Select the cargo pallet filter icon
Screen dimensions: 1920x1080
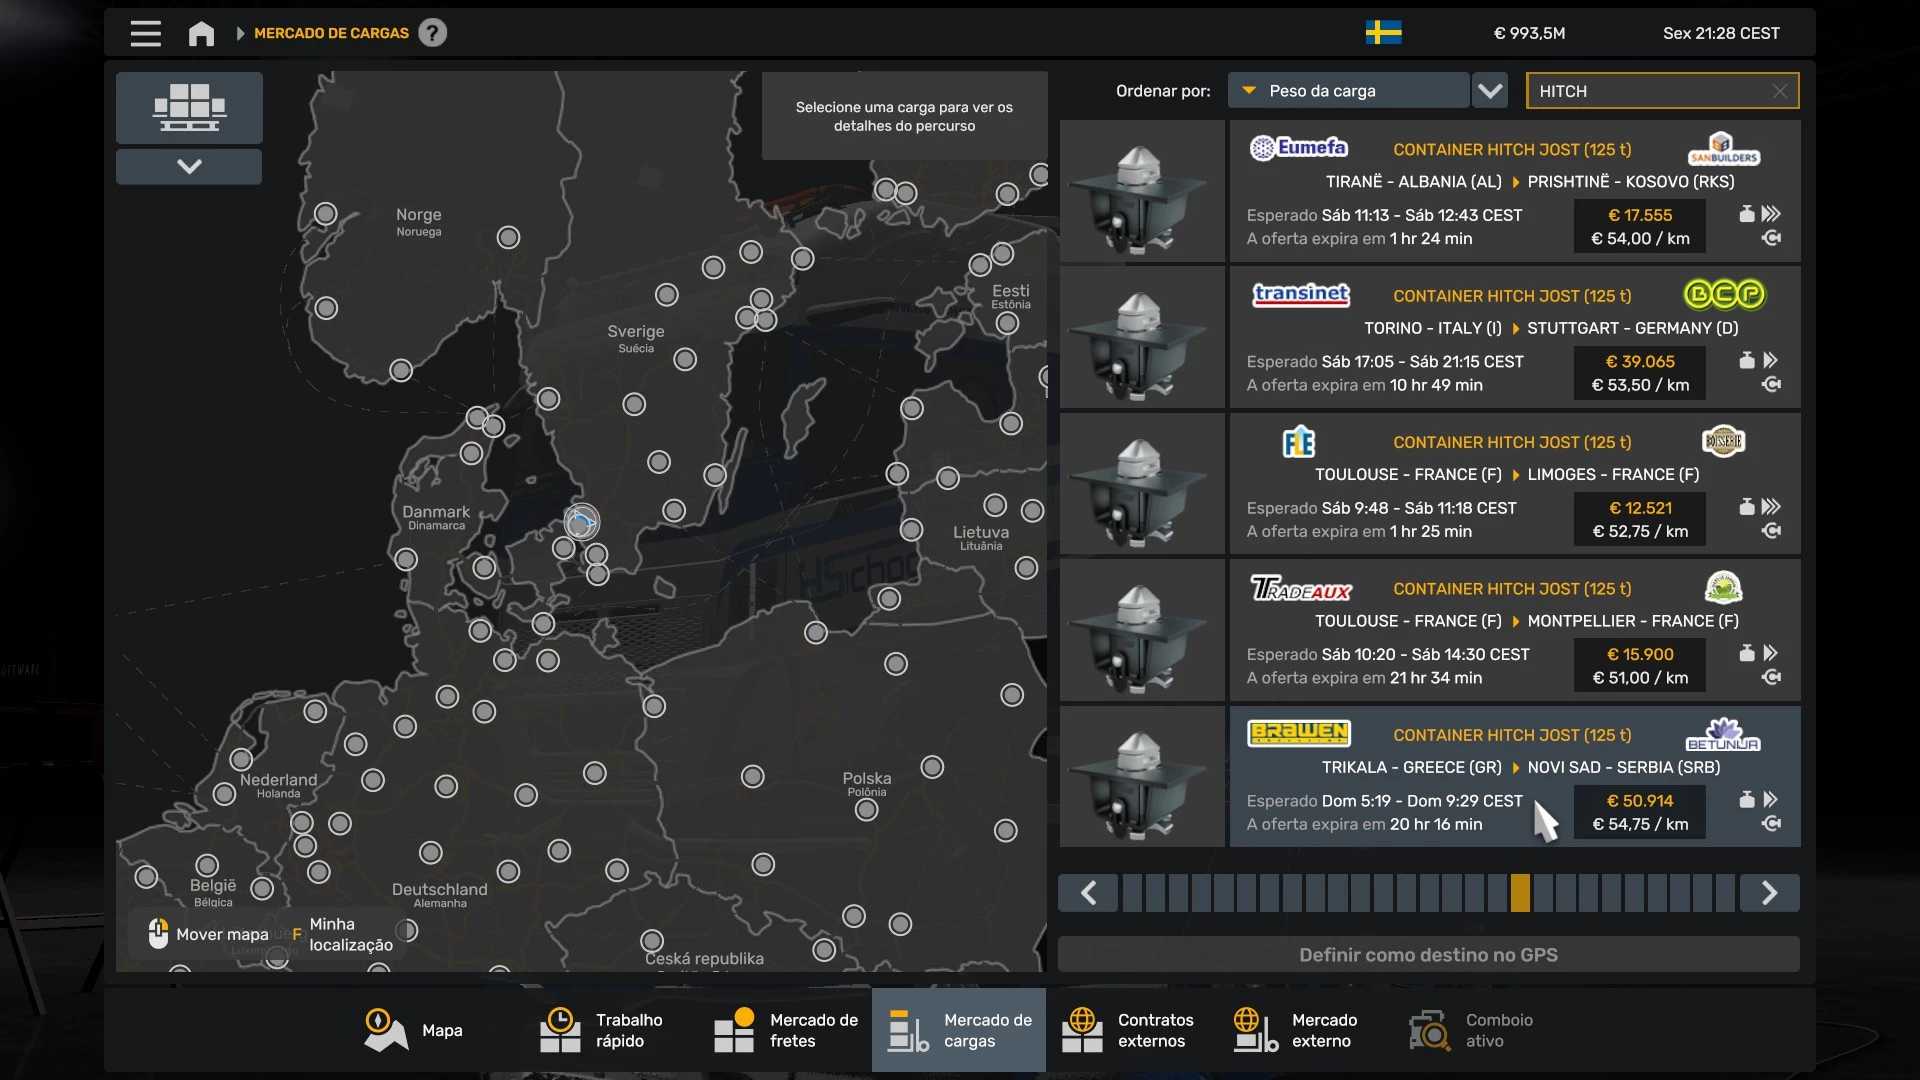(189, 107)
